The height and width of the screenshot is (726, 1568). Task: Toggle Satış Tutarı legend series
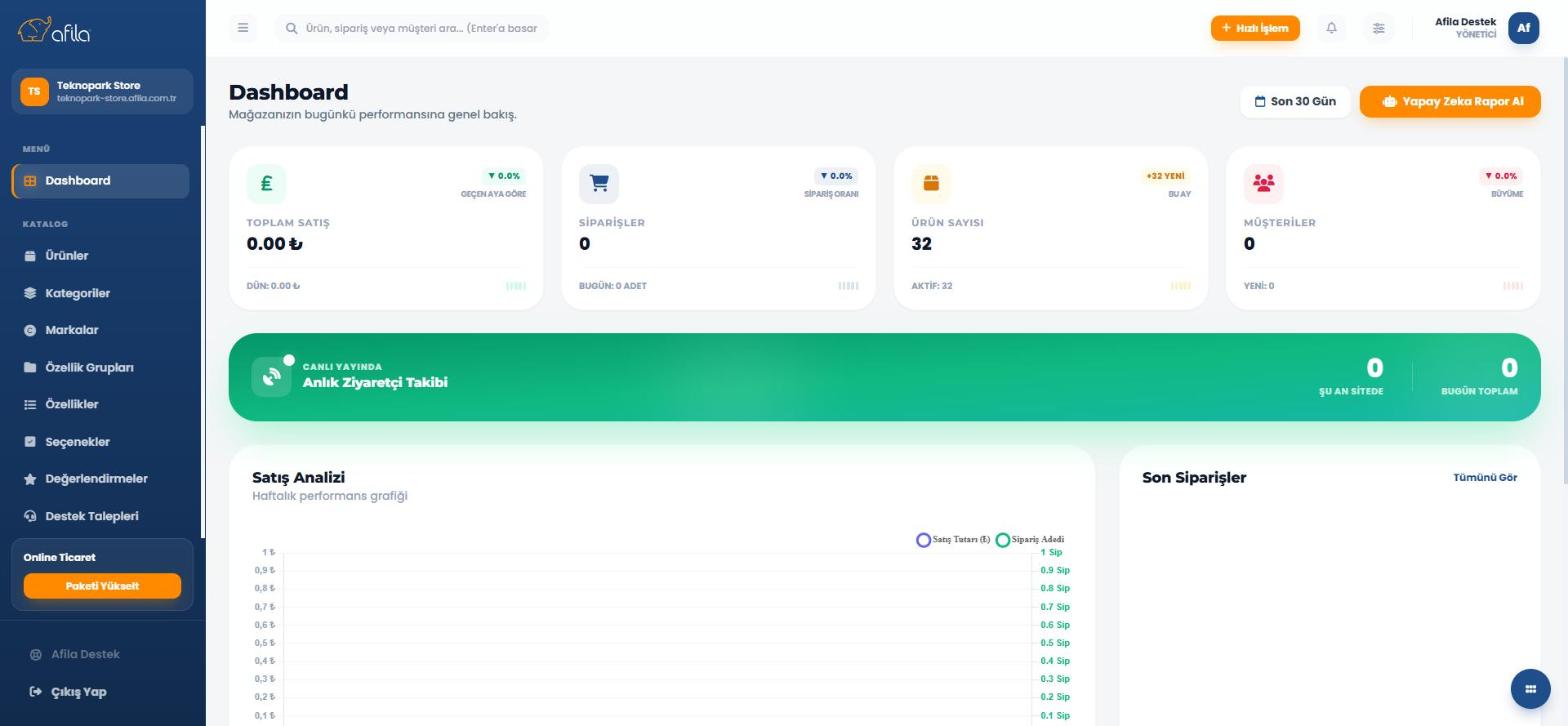click(x=953, y=540)
